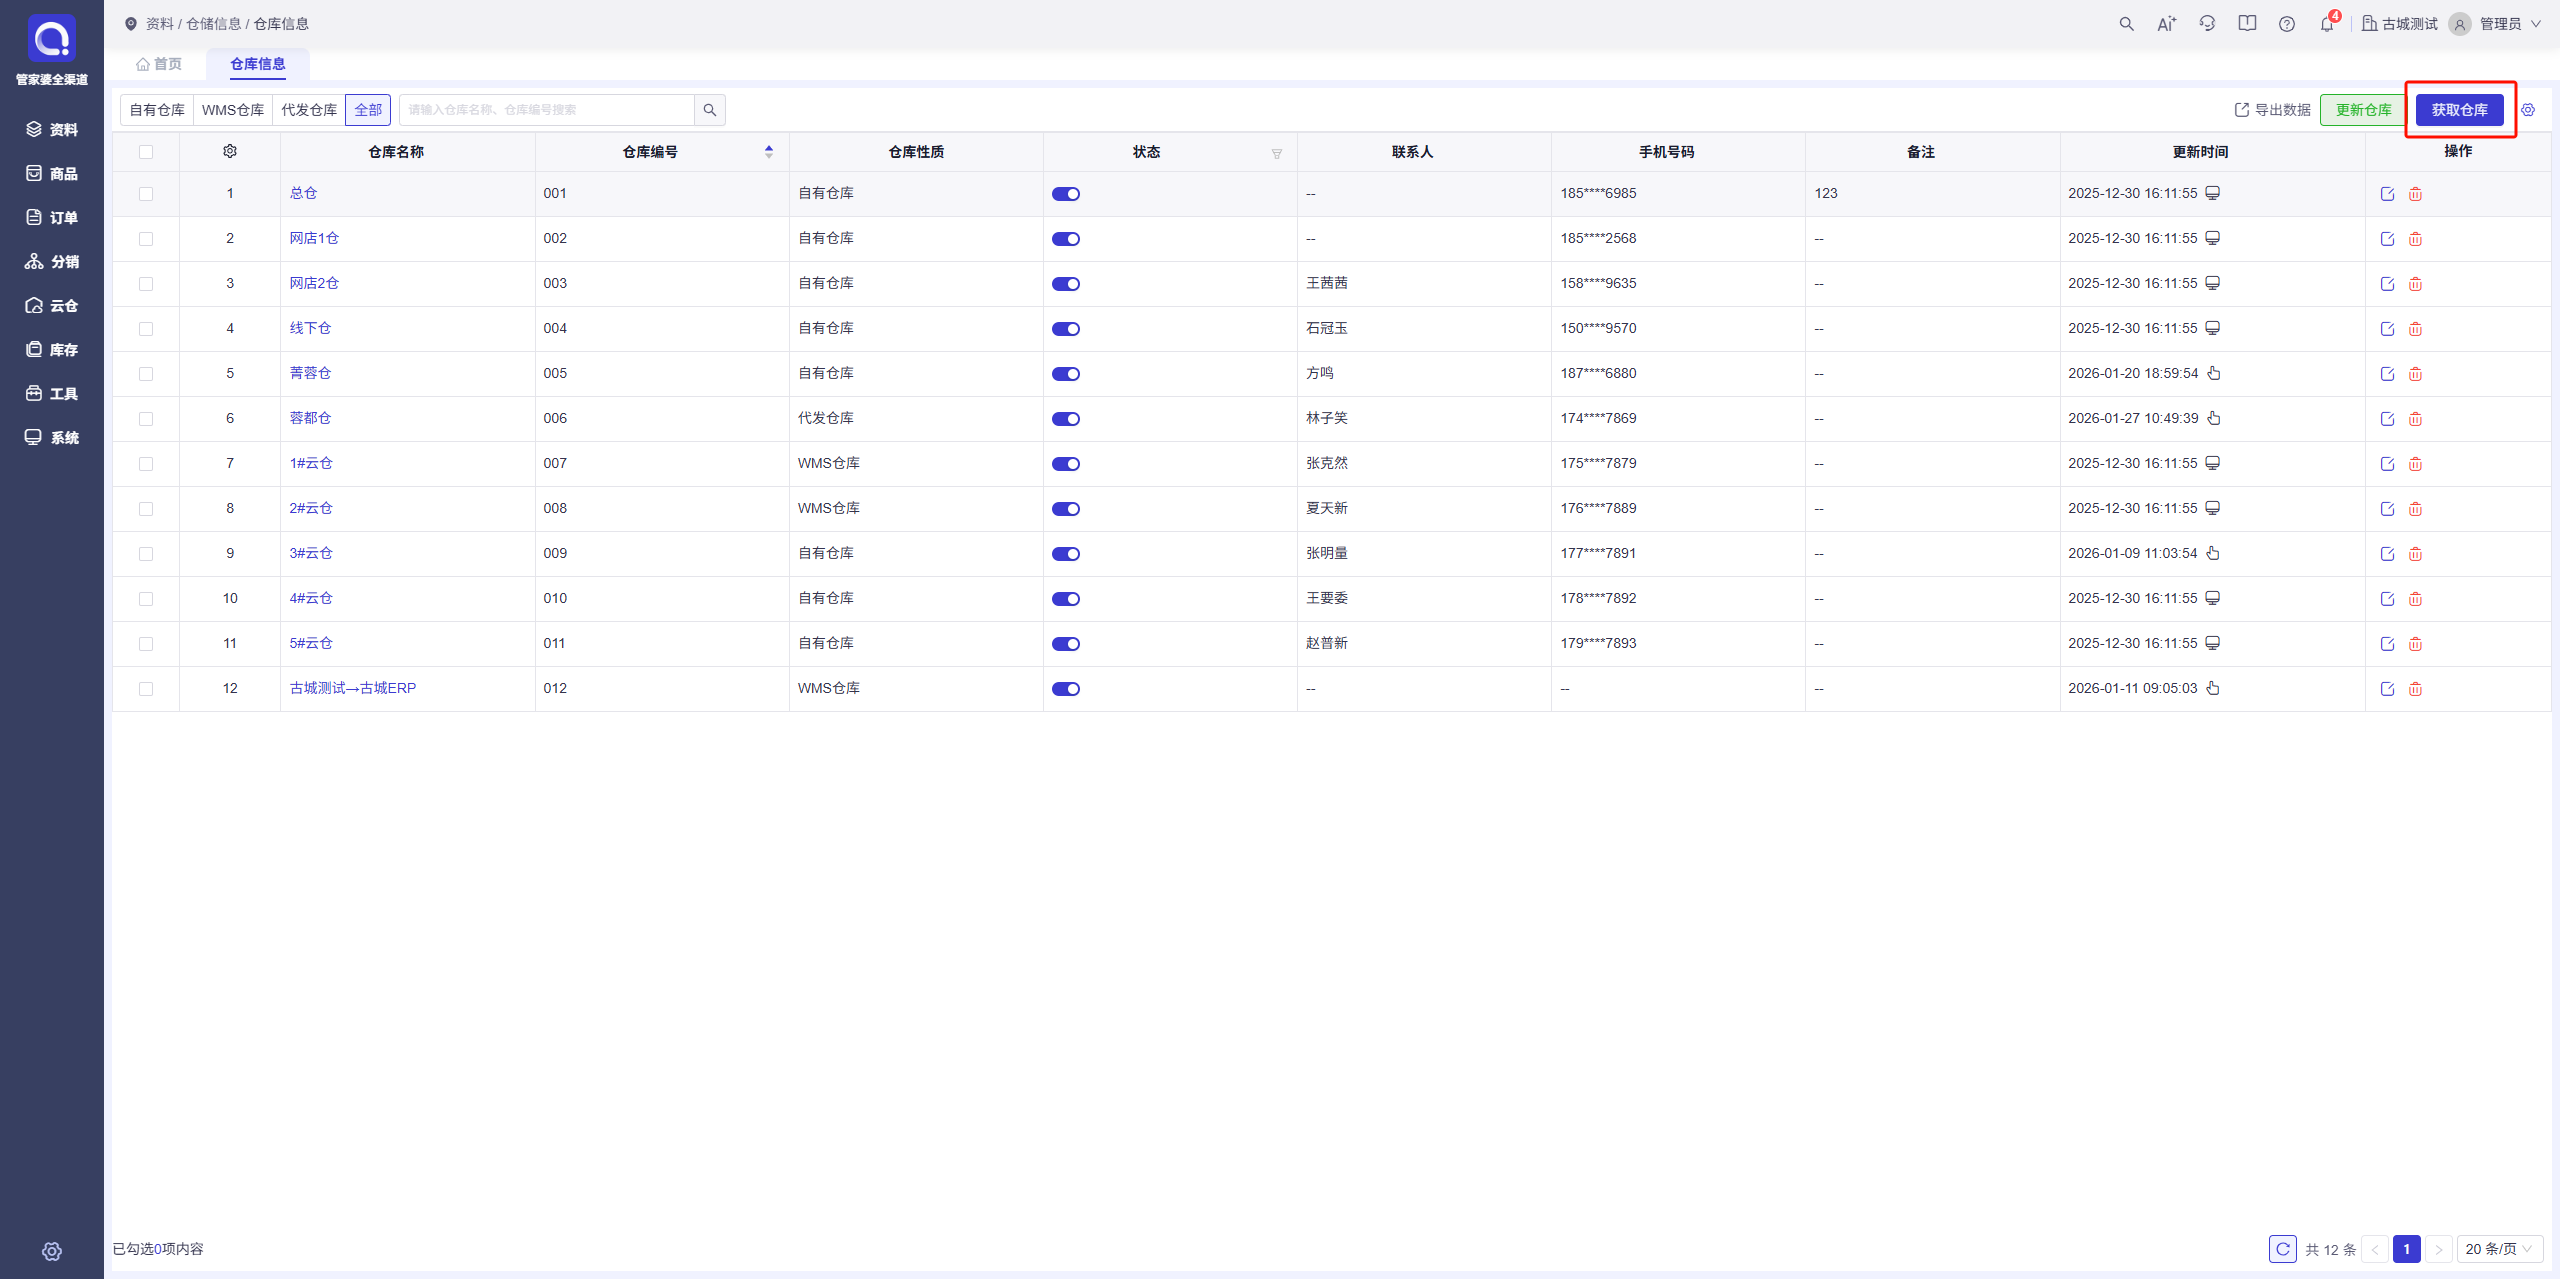Open the 古城测试→古城ERP warehouse link
This screenshot has height=1279, width=2560.
coord(353,688)
